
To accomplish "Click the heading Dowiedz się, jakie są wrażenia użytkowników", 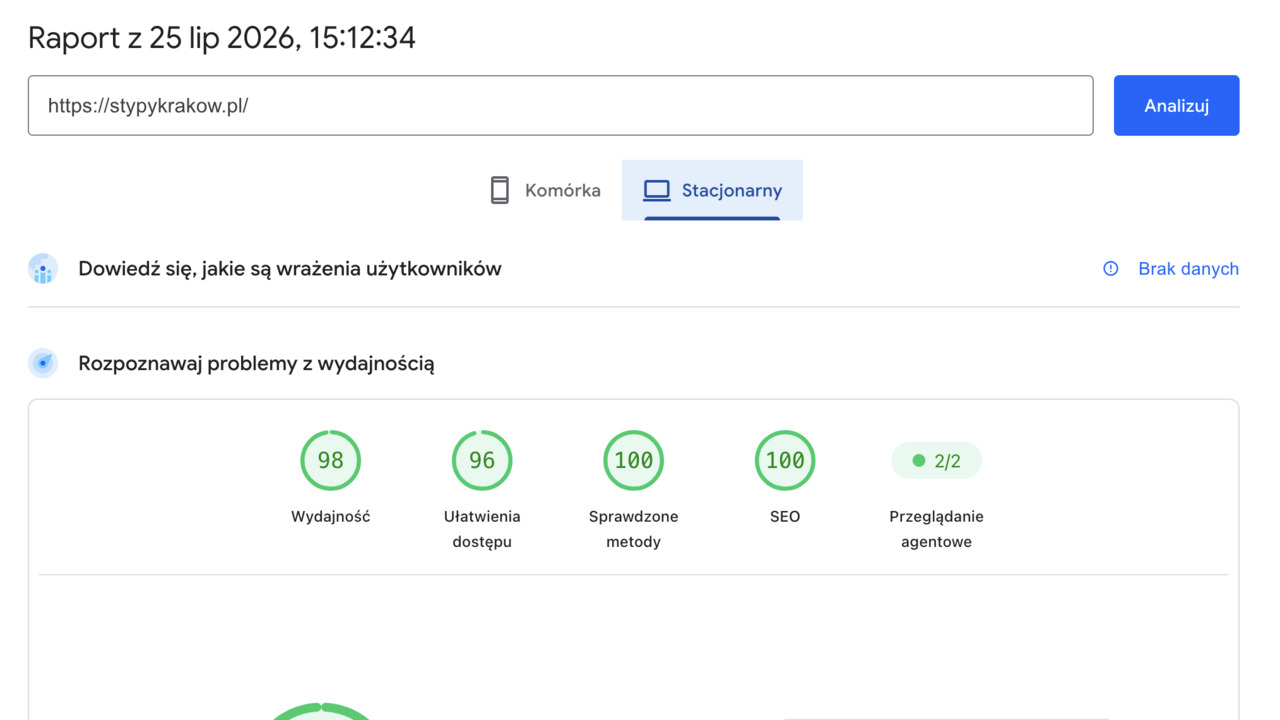I will (290, 268).
